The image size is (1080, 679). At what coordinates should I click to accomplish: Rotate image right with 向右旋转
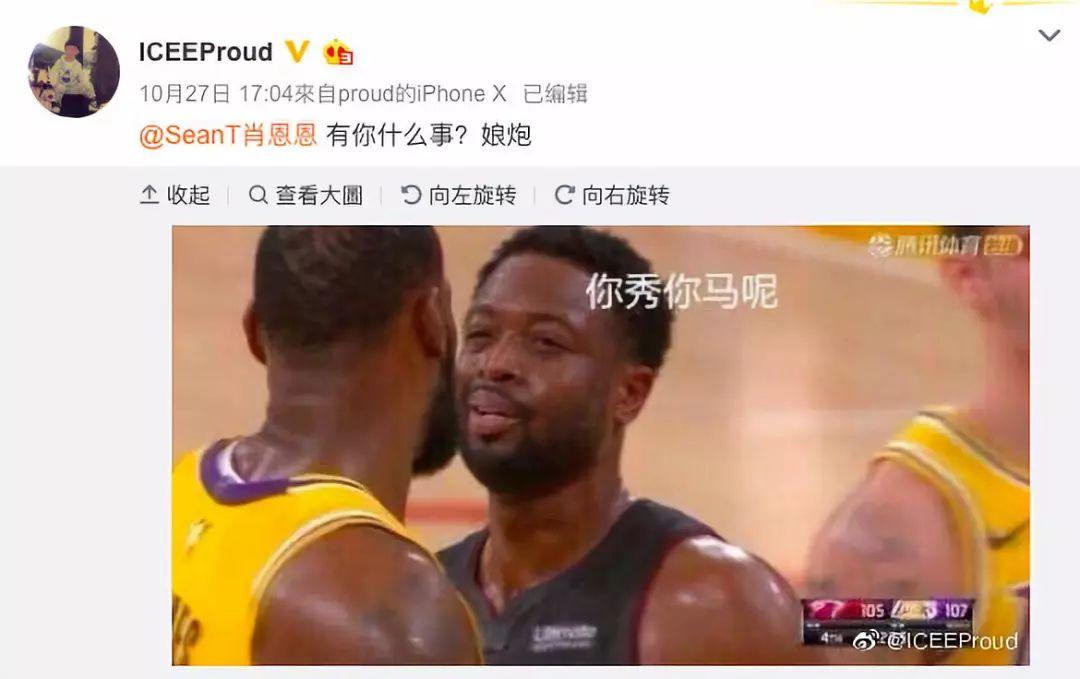coord(612,196)
